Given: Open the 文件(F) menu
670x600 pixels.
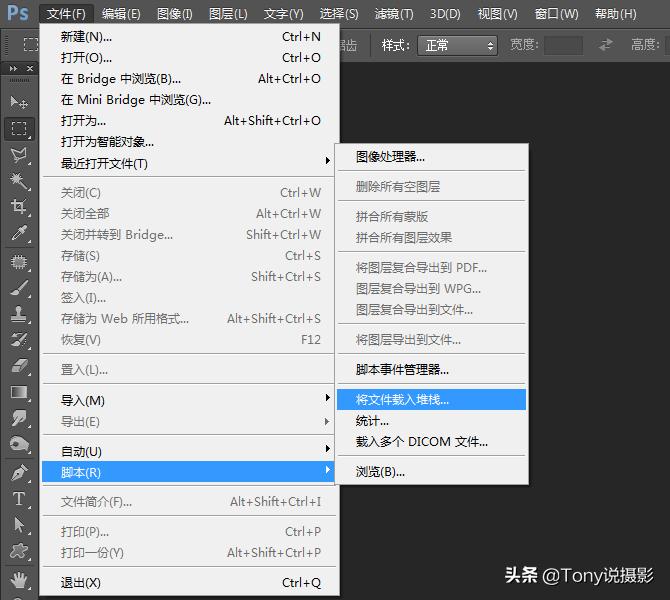Looking at the screenshot, I should click(x=66, y=14).
